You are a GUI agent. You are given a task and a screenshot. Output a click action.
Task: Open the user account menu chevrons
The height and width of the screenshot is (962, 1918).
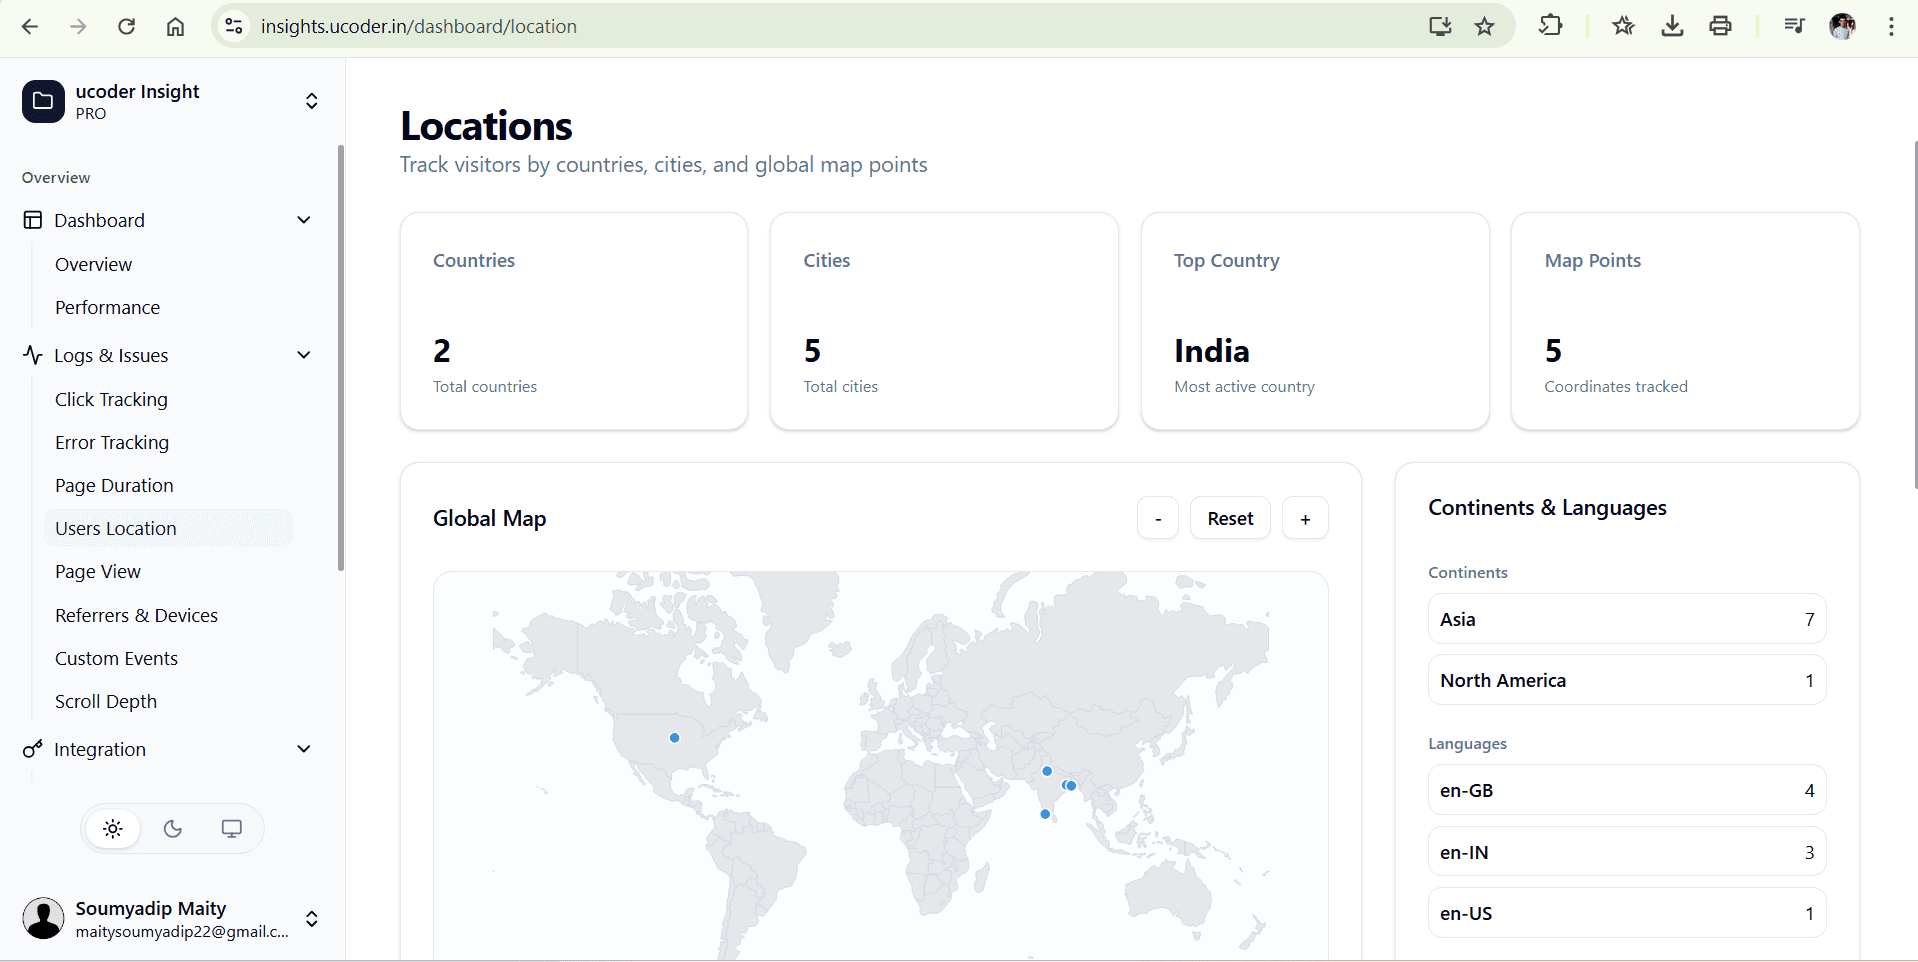[312, 919]
